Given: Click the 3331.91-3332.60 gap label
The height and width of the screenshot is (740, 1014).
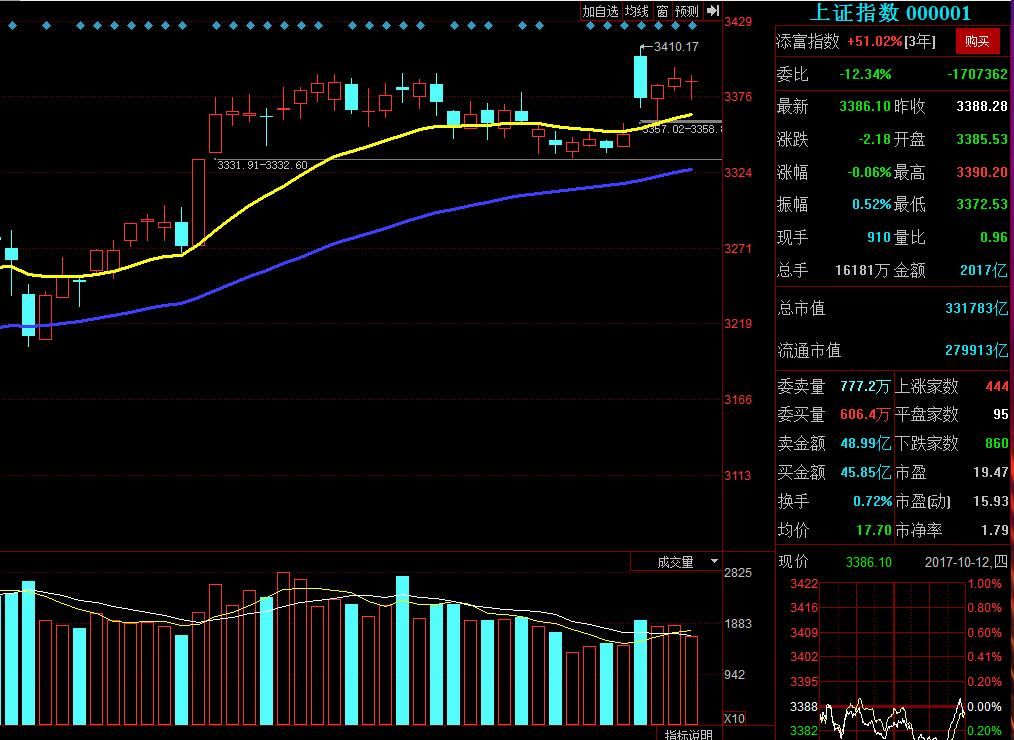Looking at the screenshot, I should point(260,165).
